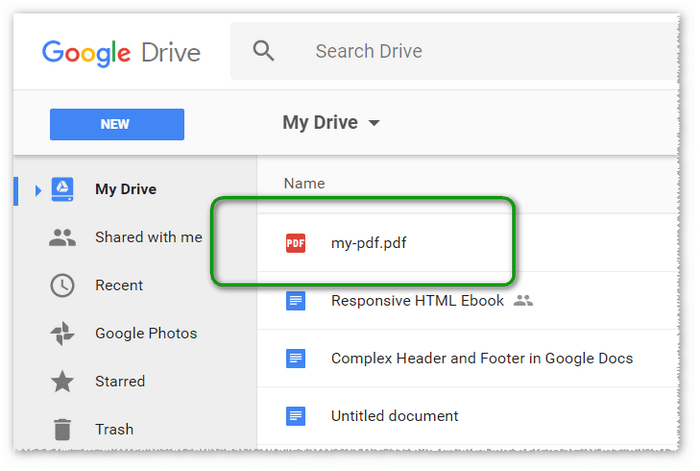Viewport: 700px width, 471px height.
Task: Click the shared people icon beside Responsive HTML Ebook
Action: pos(523,300)
